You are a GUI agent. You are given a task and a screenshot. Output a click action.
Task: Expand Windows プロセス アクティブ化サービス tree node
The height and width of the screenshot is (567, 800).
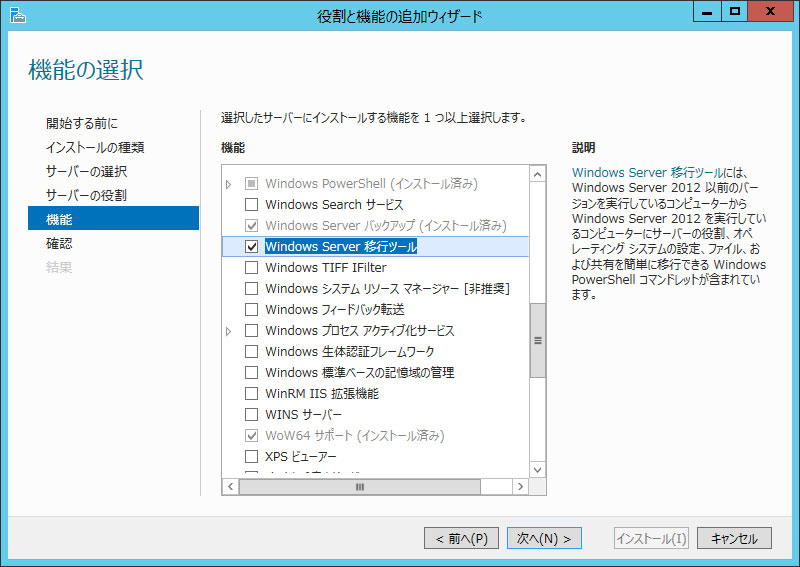pos(229,331)
